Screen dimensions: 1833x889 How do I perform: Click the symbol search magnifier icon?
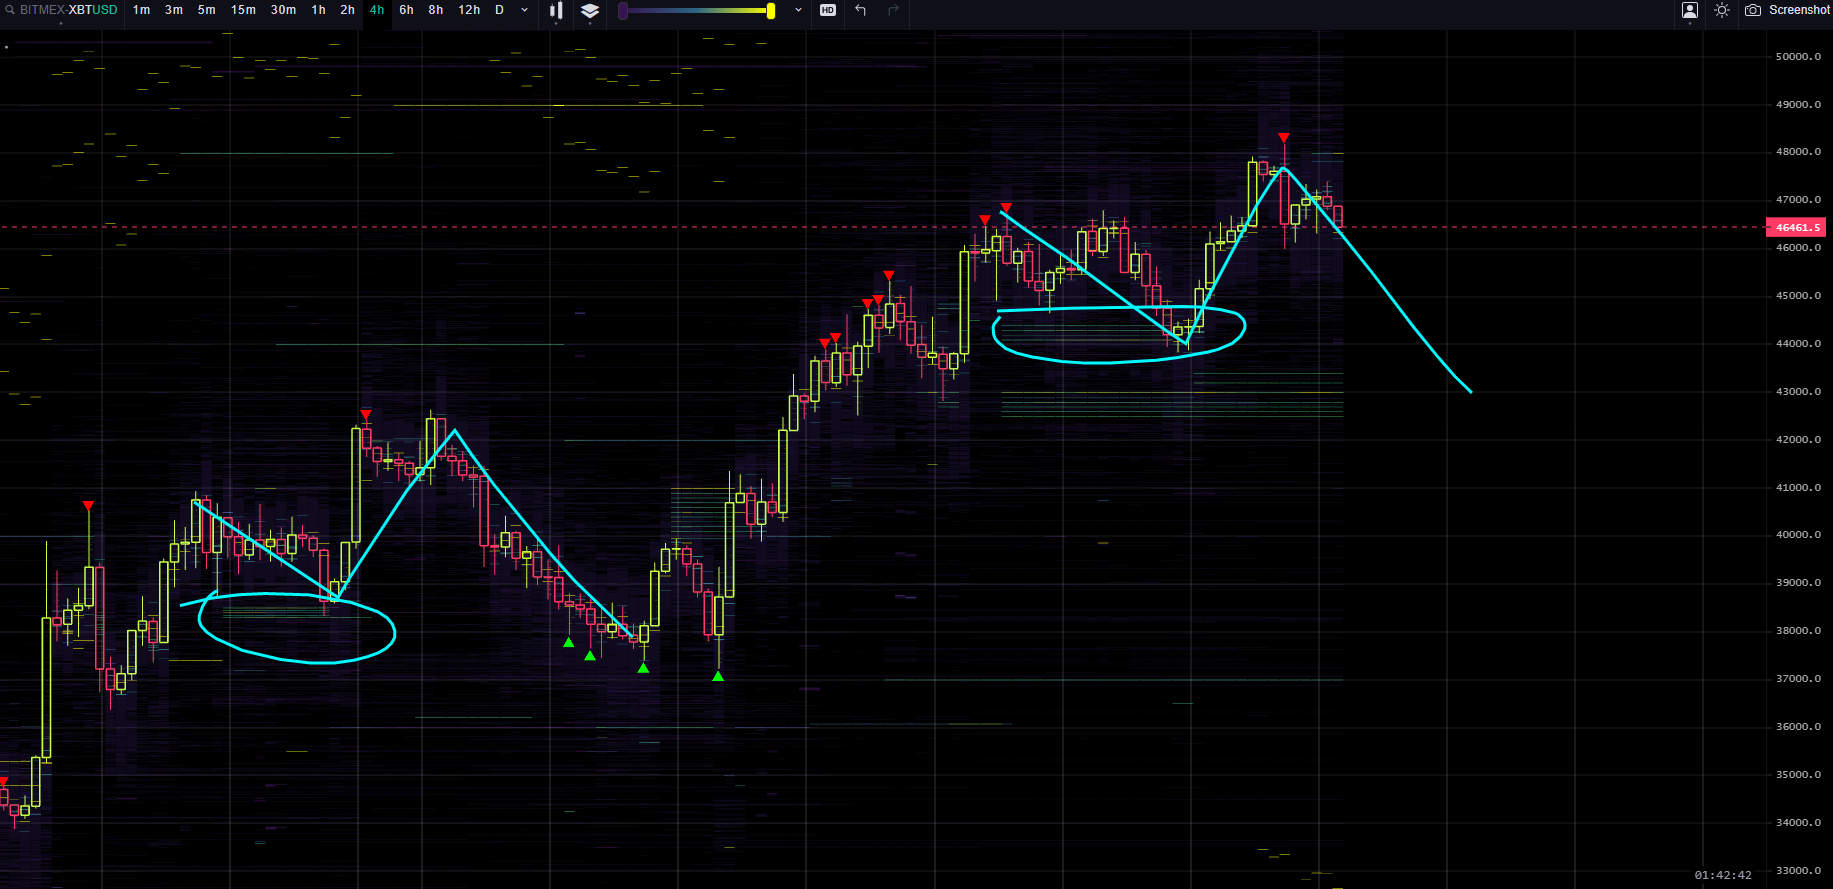point(10,10)
